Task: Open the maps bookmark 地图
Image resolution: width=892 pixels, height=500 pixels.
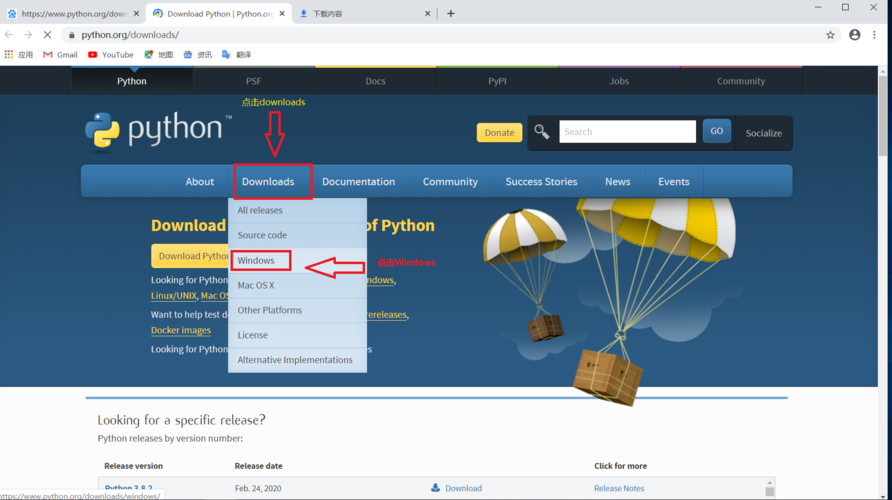Action: 159,55
